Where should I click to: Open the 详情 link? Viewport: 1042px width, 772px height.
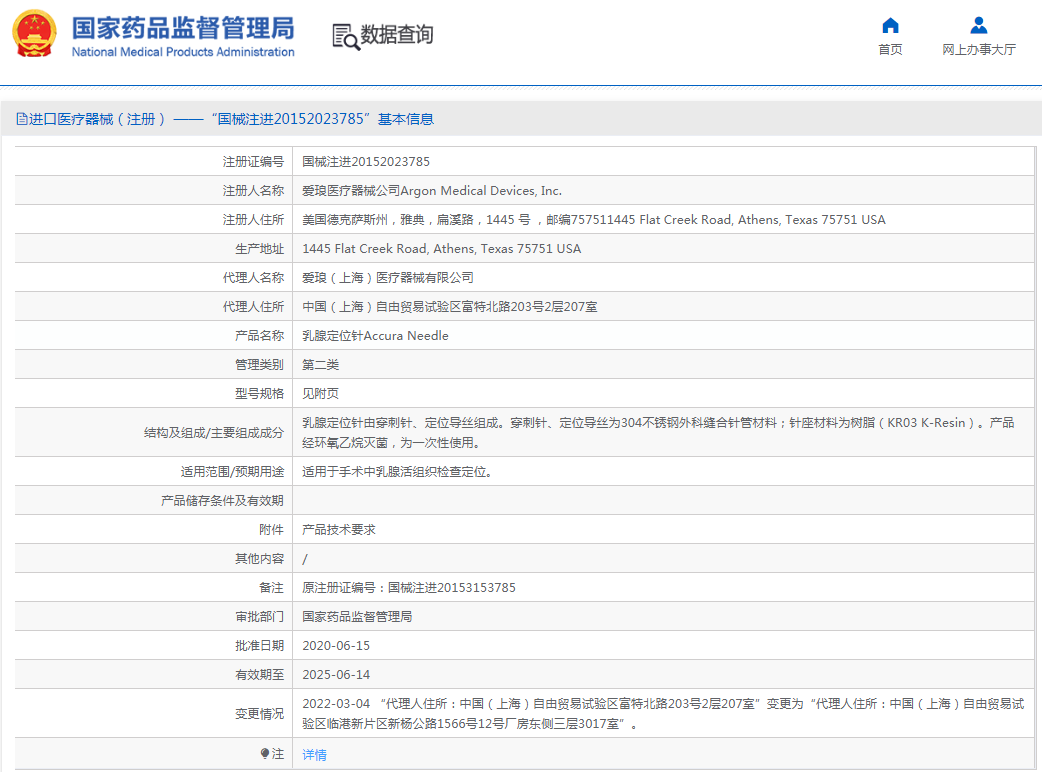[x=314, y=755]
